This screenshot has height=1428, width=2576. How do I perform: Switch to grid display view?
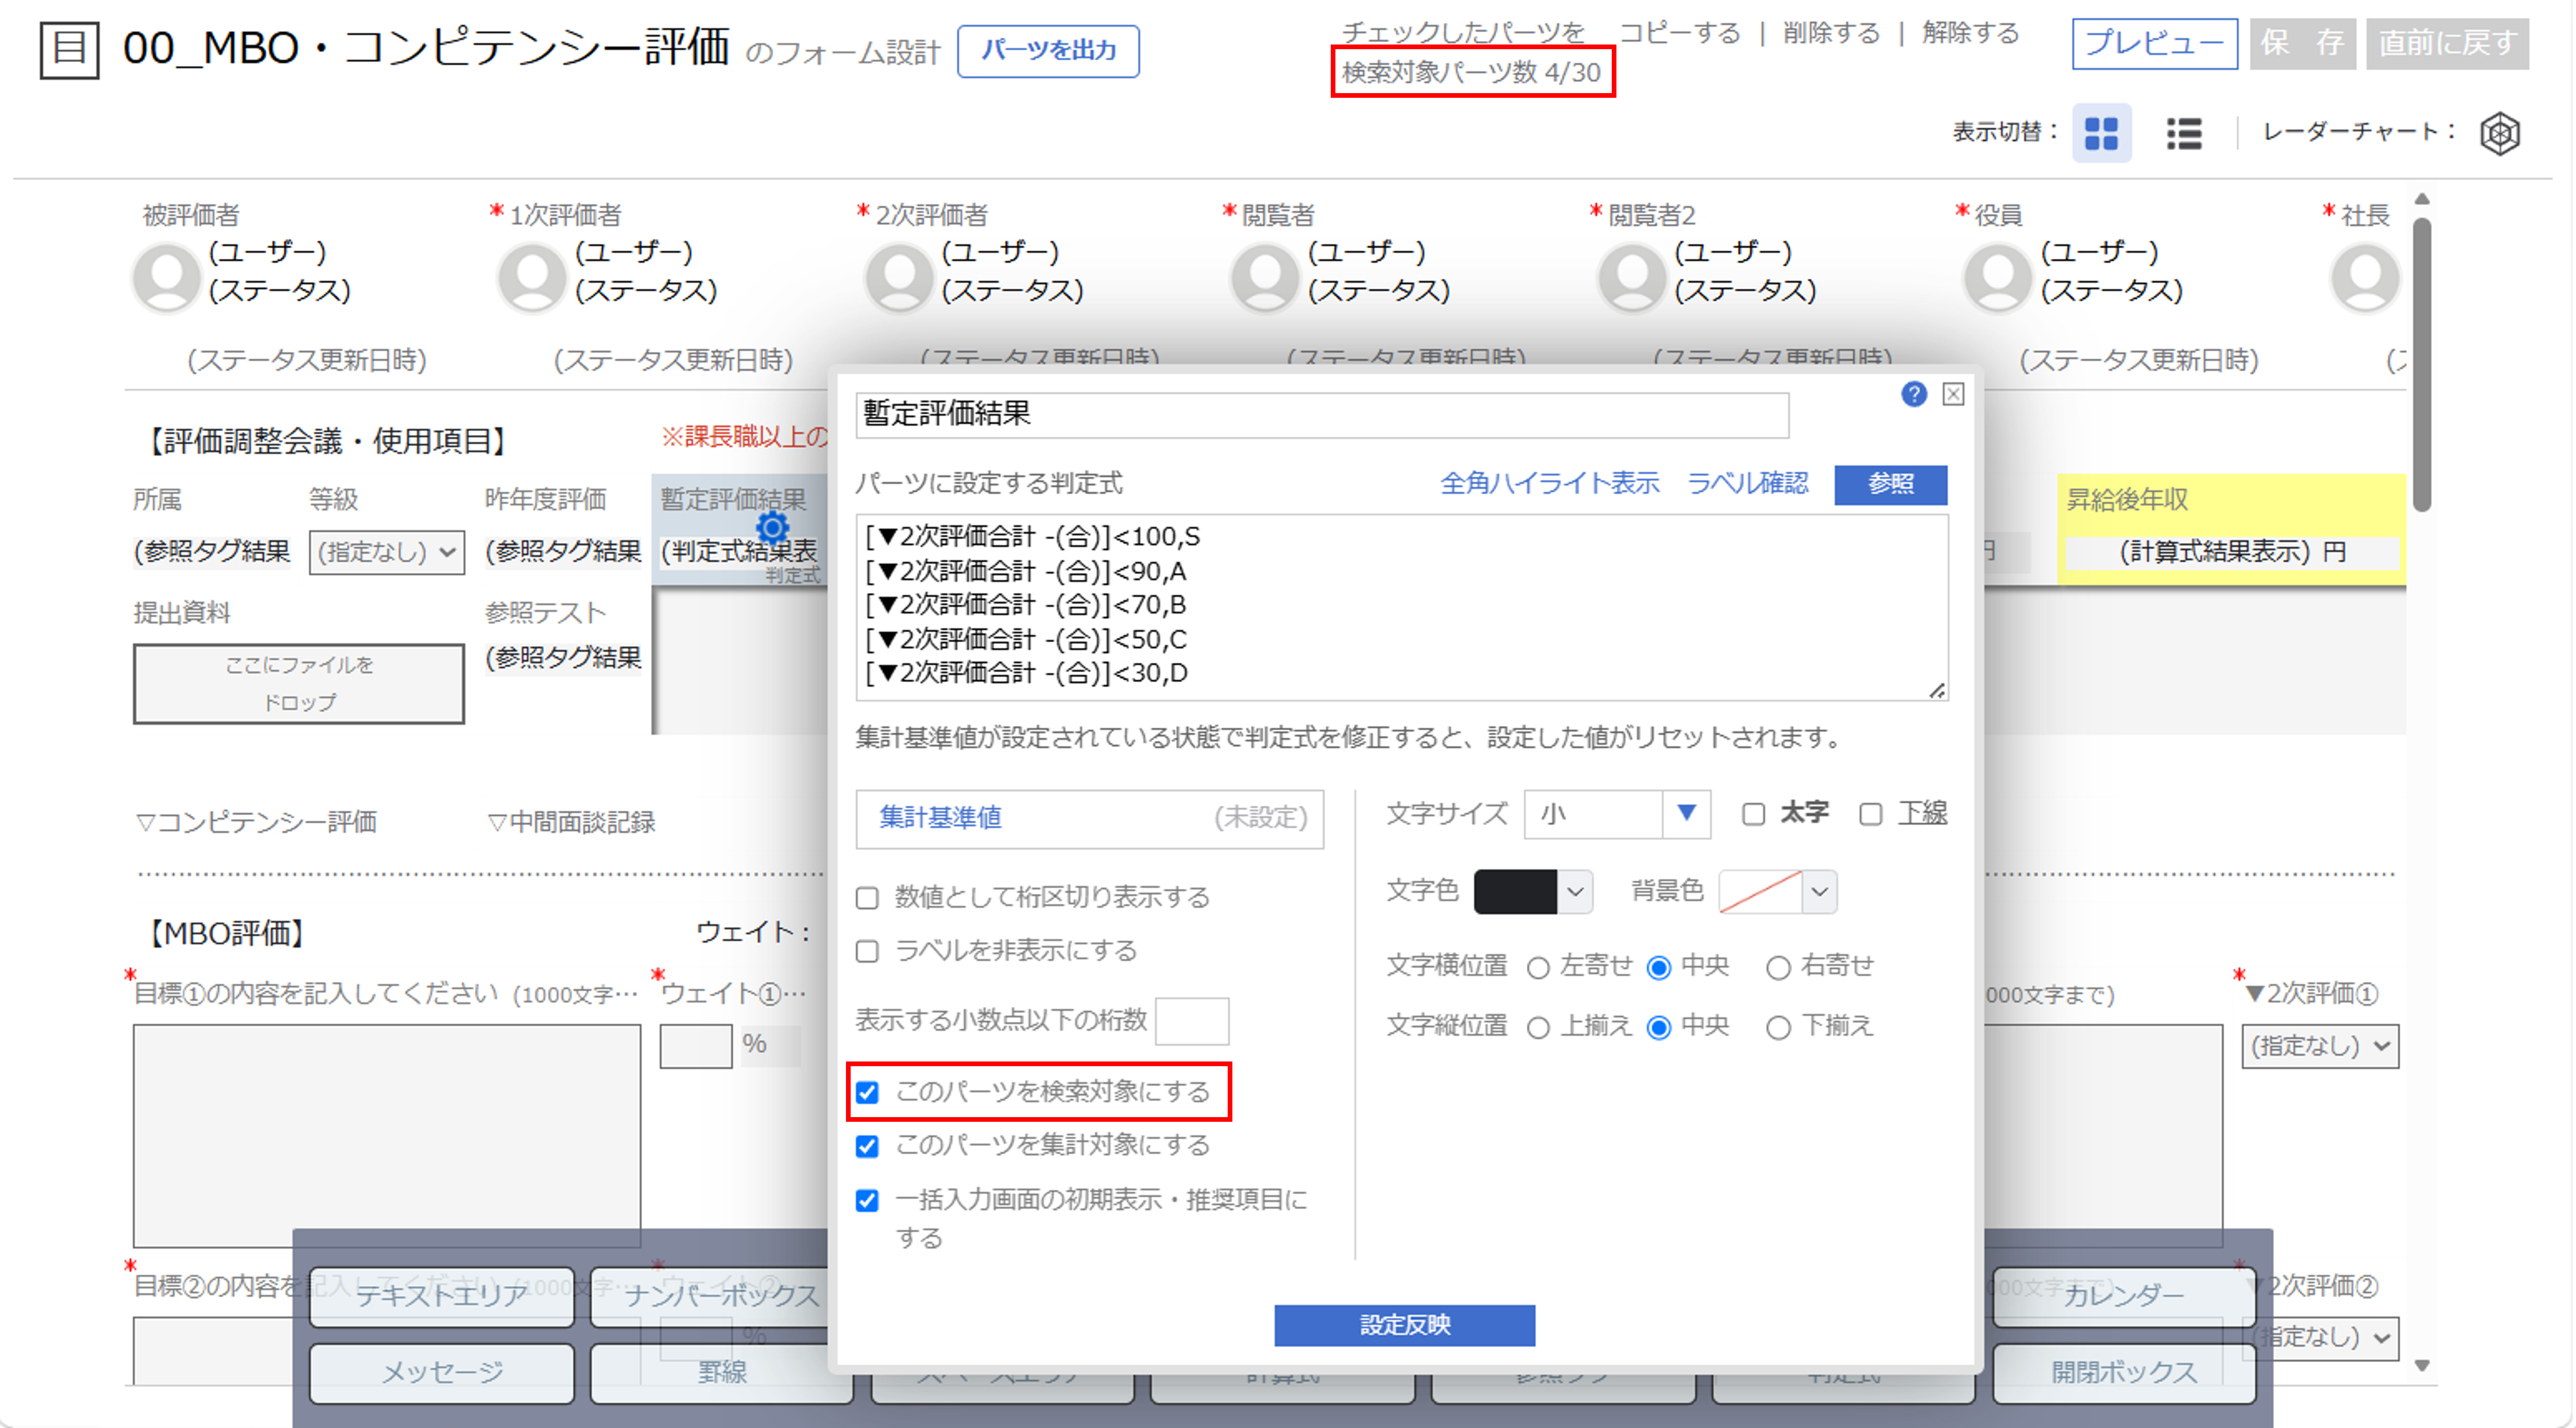(x=2101, y=133)
